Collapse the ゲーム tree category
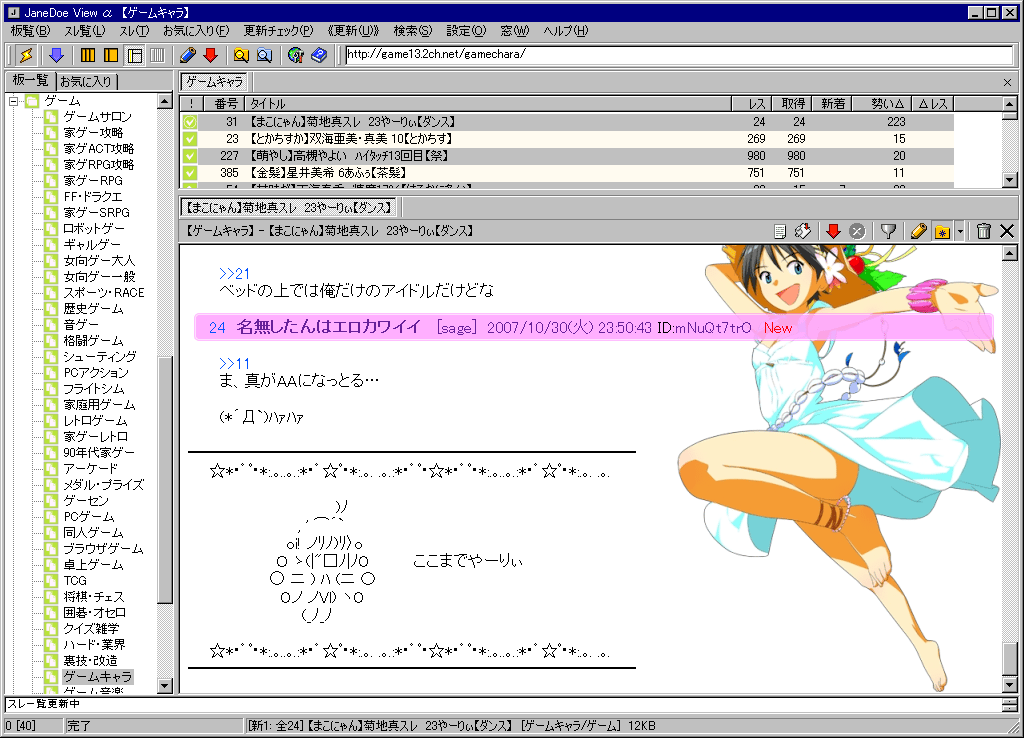 tap(14, 101)
